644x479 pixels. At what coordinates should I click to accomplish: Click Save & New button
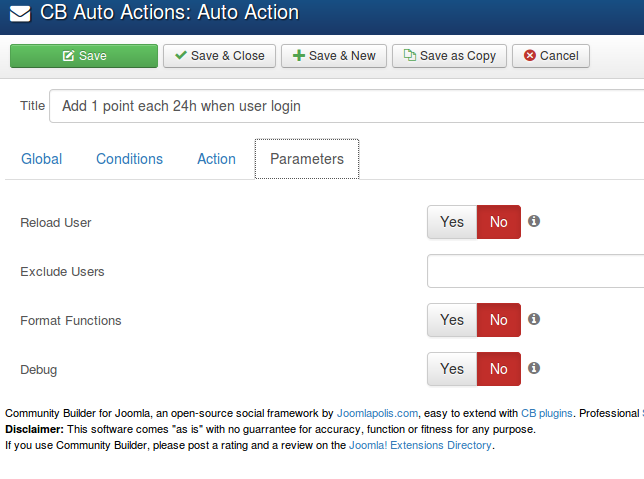(334, 56)
